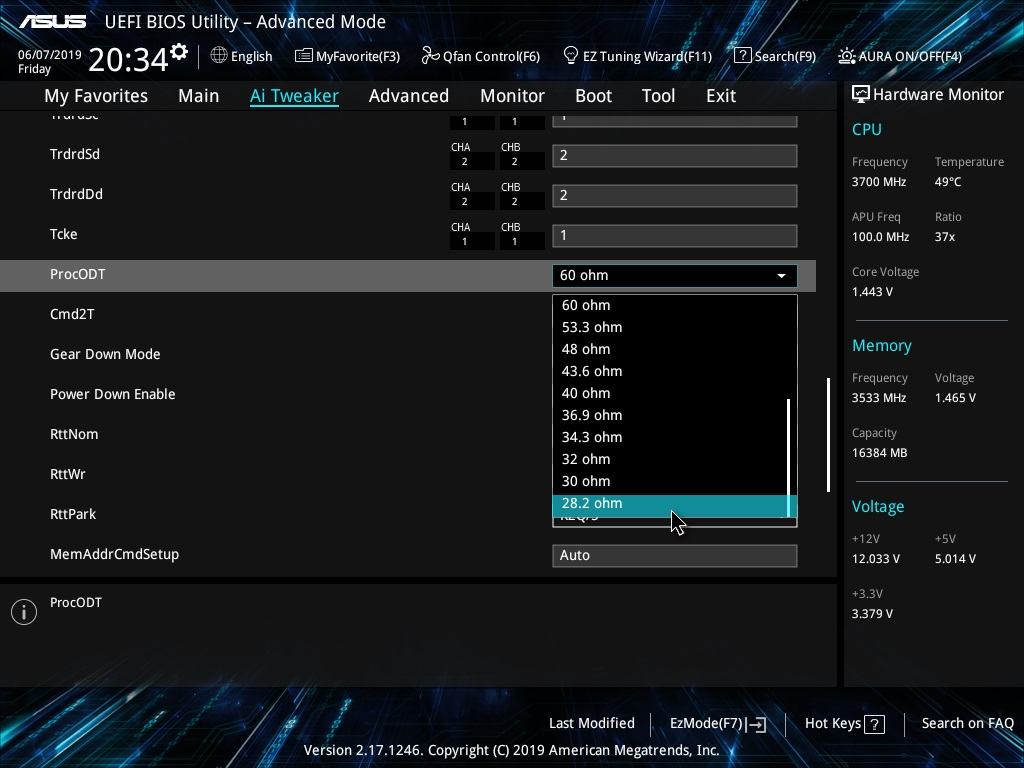The image size is (1024, 768).
Task: Switch to EzMode(F7)
Action: click(718, 724)
